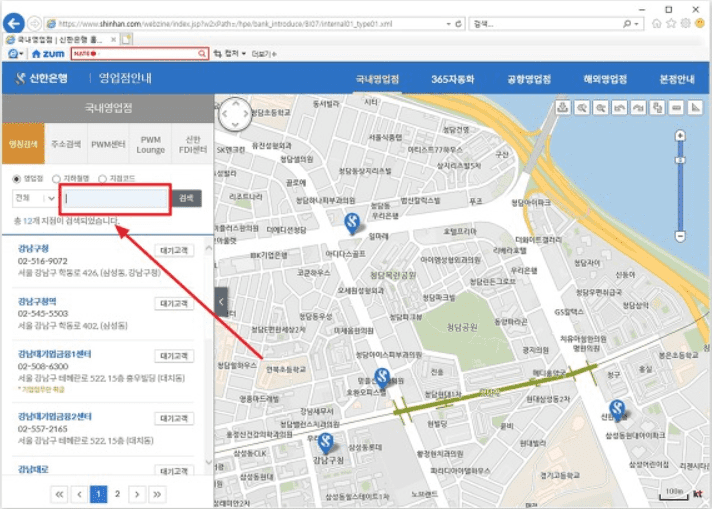This screenshot has height=509, width=712.
Task: Click the Shinhan marker near 삼성동현대아이파크
Action: click(x=617, y=409)
